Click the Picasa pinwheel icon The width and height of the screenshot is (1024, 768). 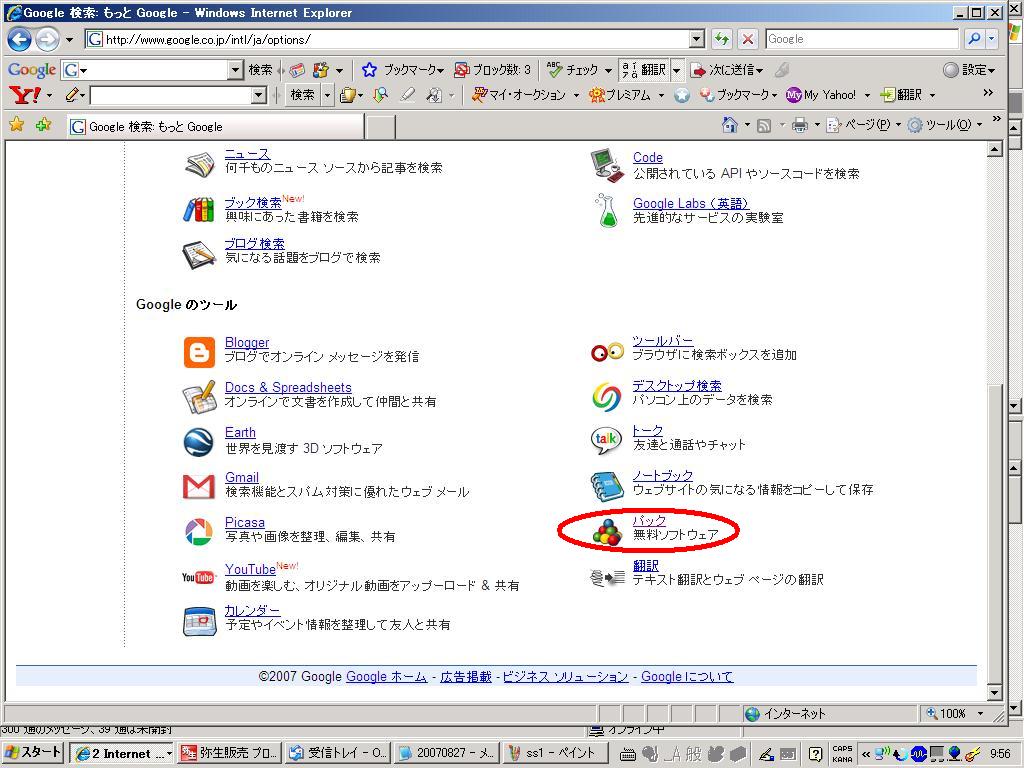click(x=199, y=532)
